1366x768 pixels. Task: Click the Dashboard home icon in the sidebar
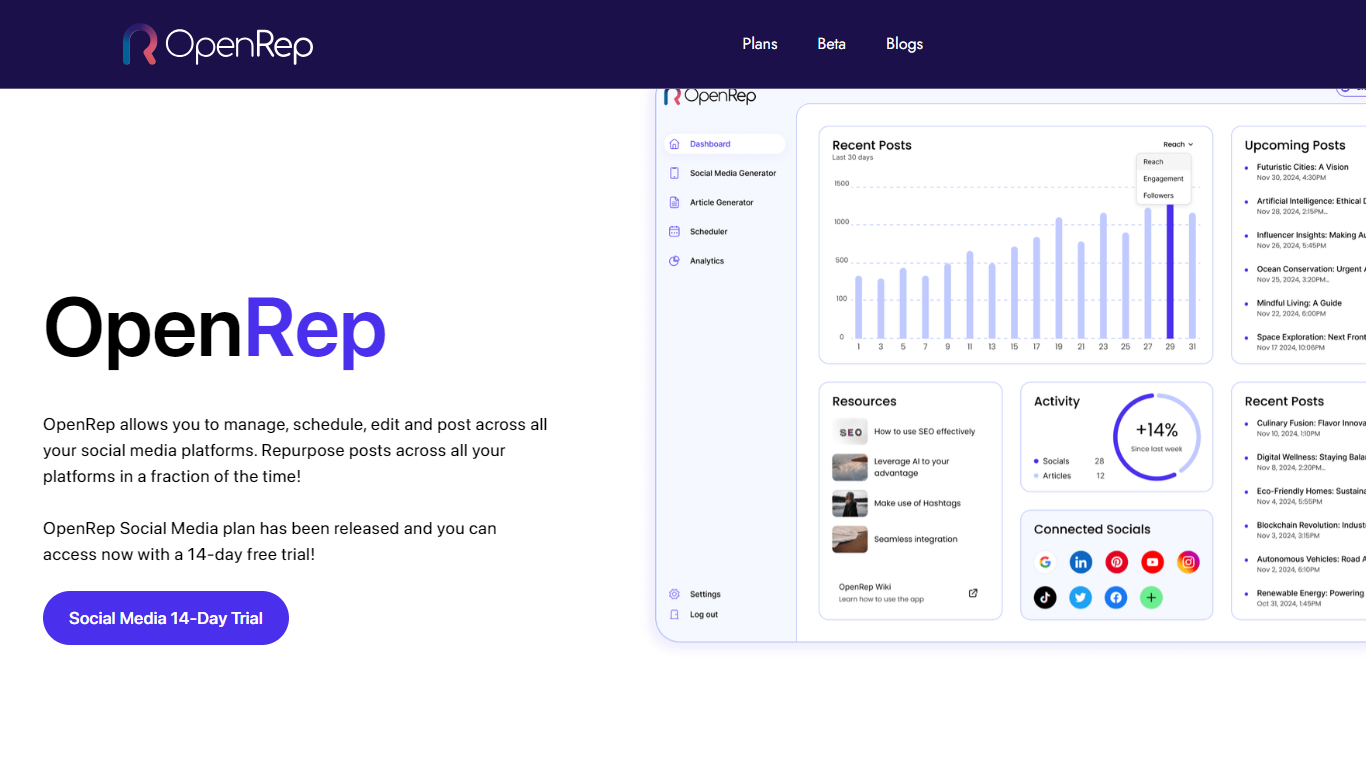(674, 144)
